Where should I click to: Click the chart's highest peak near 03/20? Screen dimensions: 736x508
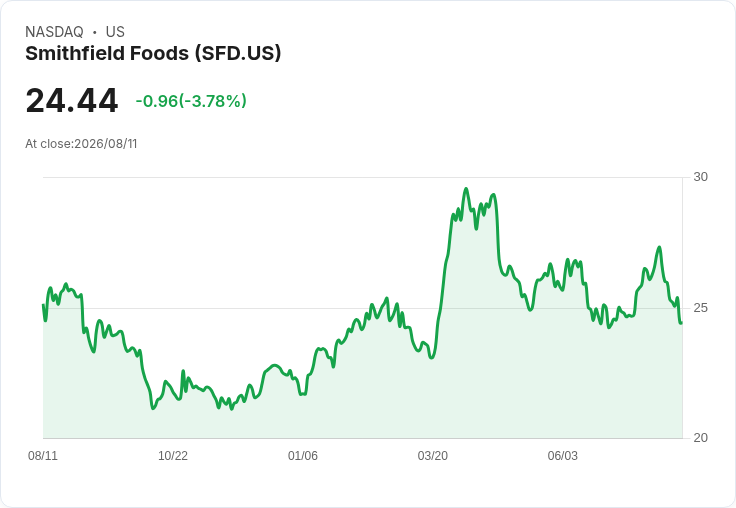(x=466, y=189)
